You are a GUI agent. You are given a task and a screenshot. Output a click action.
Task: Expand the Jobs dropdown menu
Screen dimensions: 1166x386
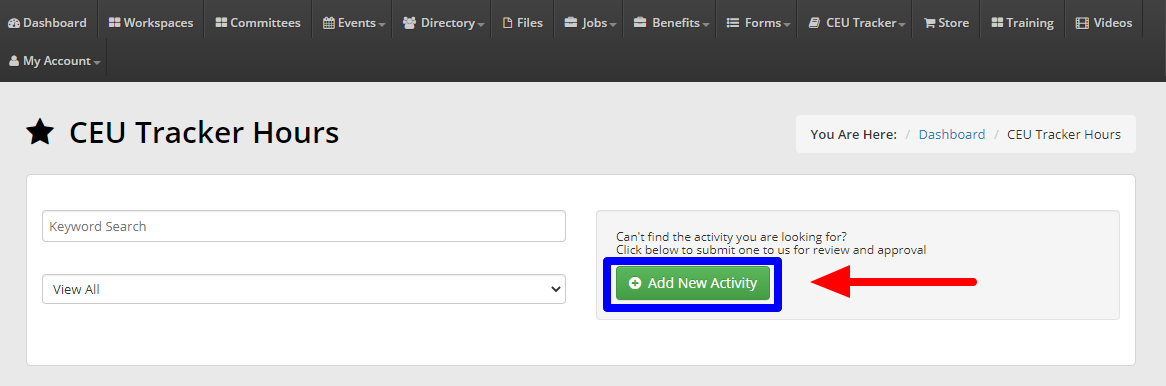click(590, 23)
